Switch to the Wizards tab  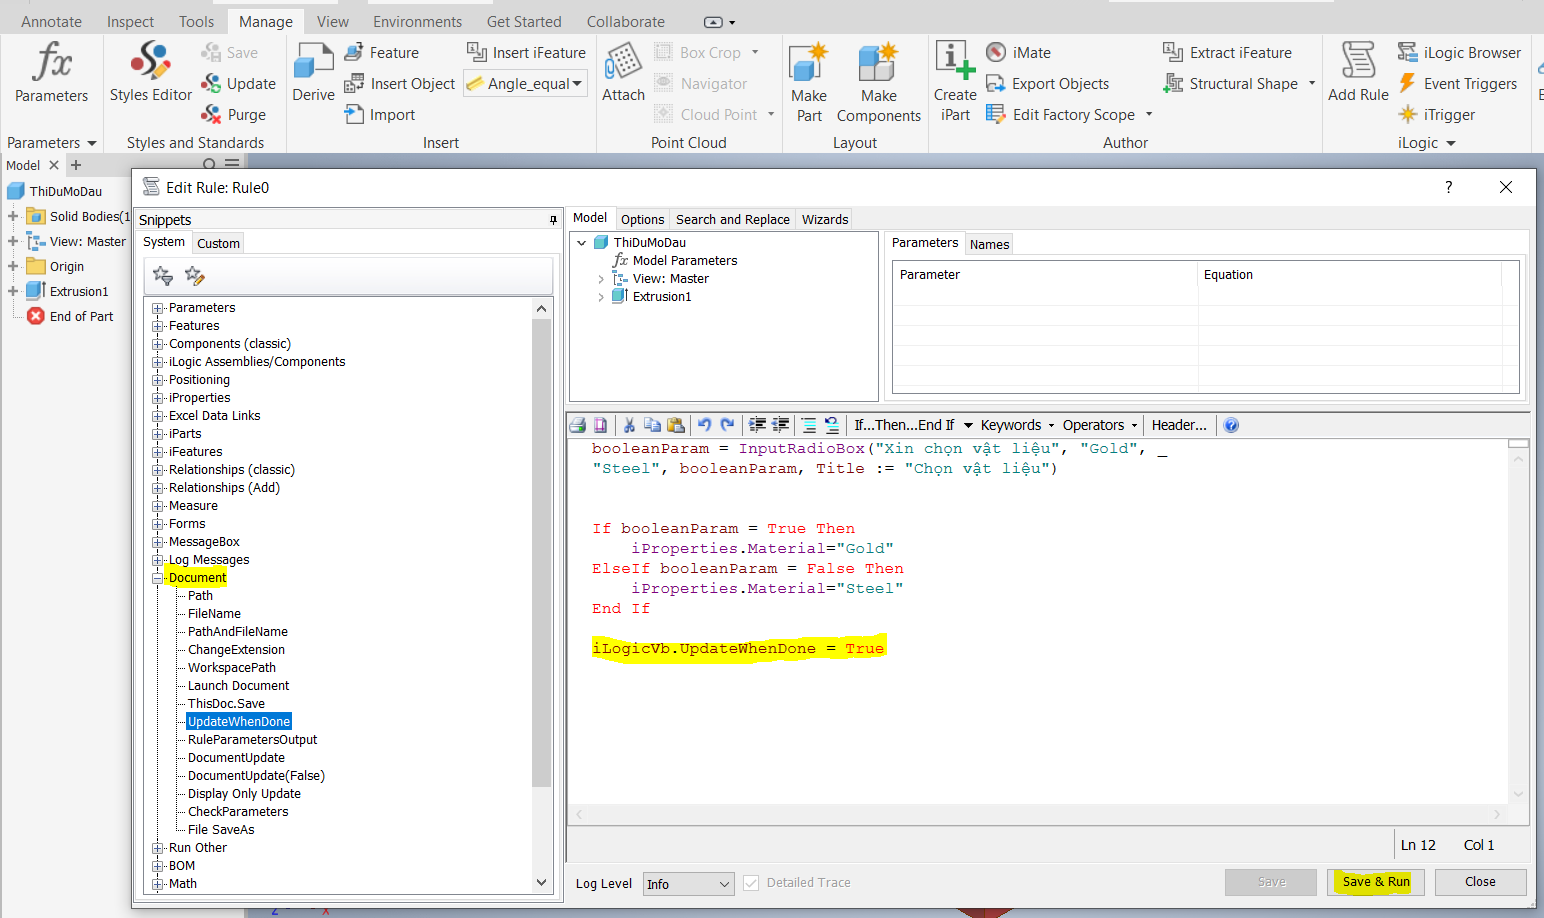(824, 218)
